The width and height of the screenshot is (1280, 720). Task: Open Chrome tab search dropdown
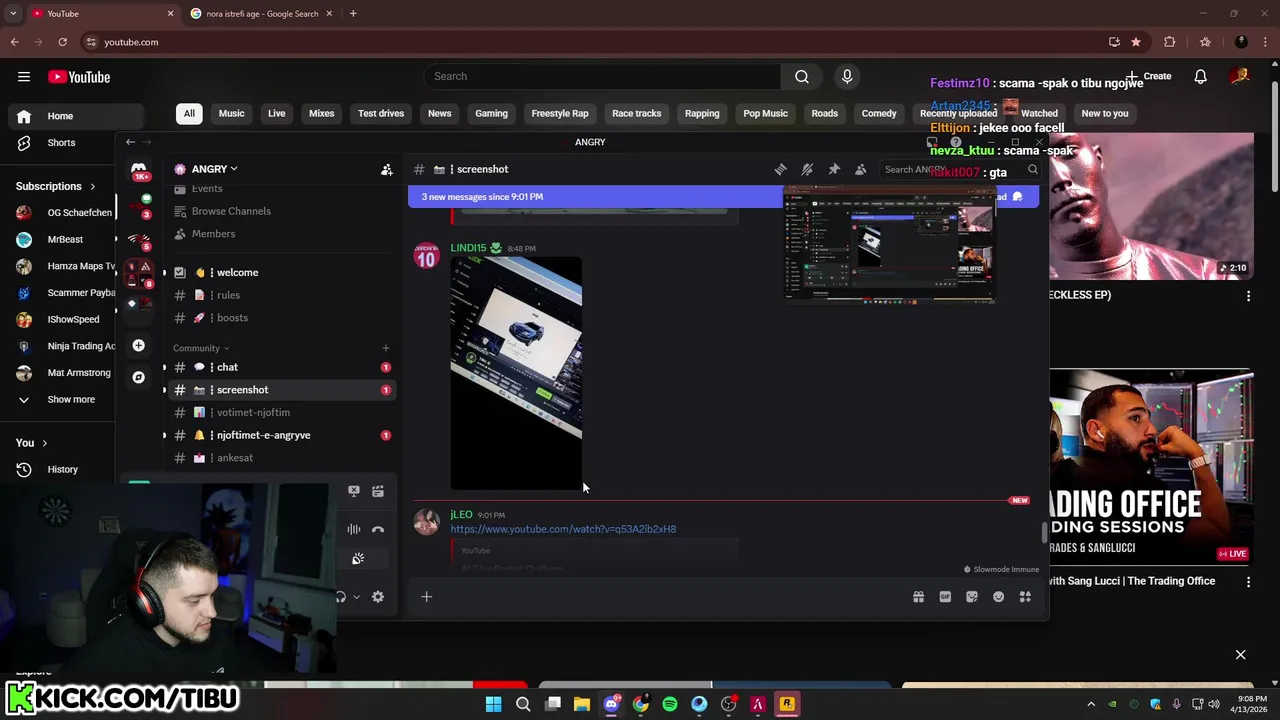click(13, 13)
